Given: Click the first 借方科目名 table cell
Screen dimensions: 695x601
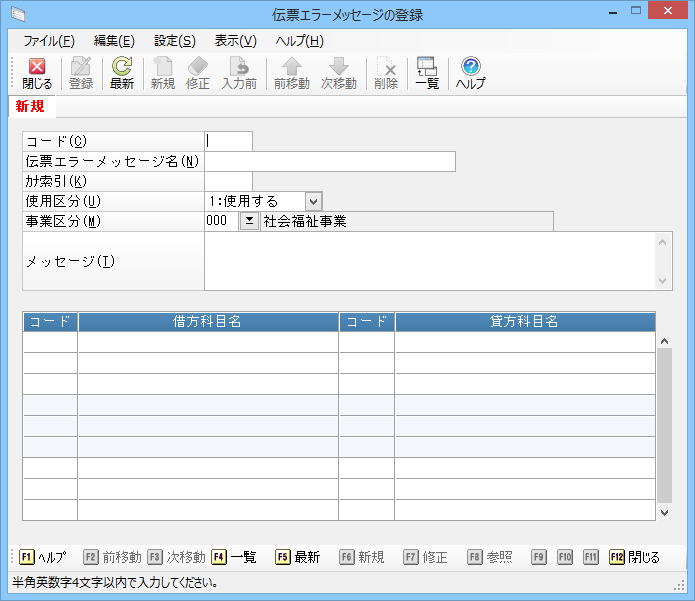Looking at the screenshot, I should click(x=208, y=342).
